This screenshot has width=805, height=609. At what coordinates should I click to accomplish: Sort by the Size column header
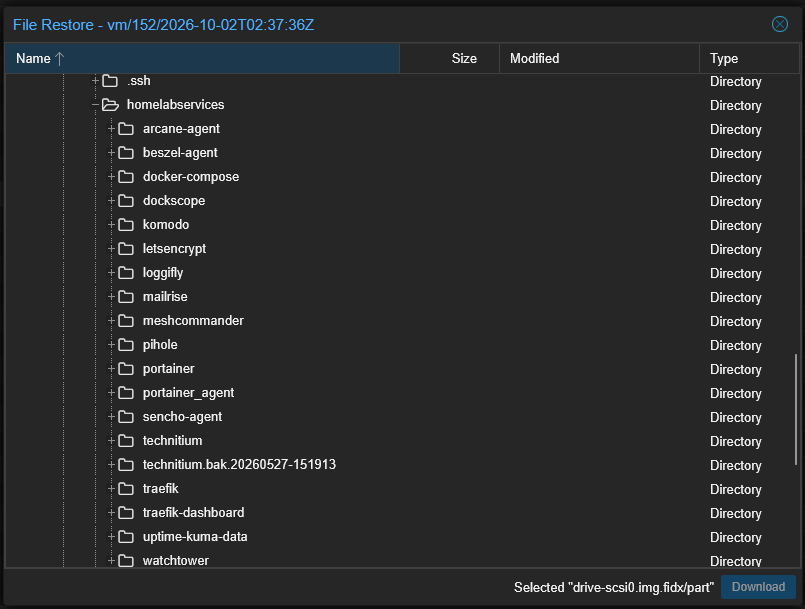click(449, 59)
